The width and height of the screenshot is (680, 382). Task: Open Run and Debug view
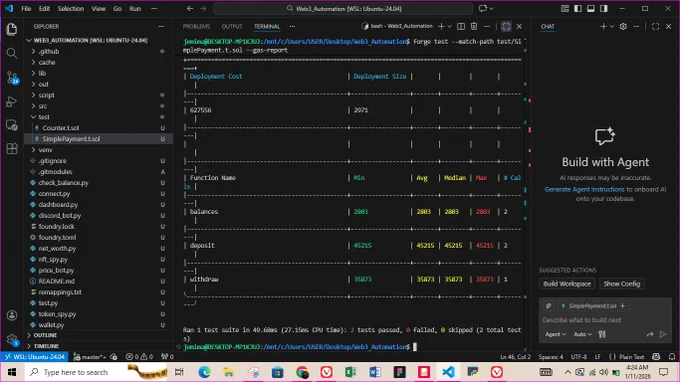[x=12, y=102]
